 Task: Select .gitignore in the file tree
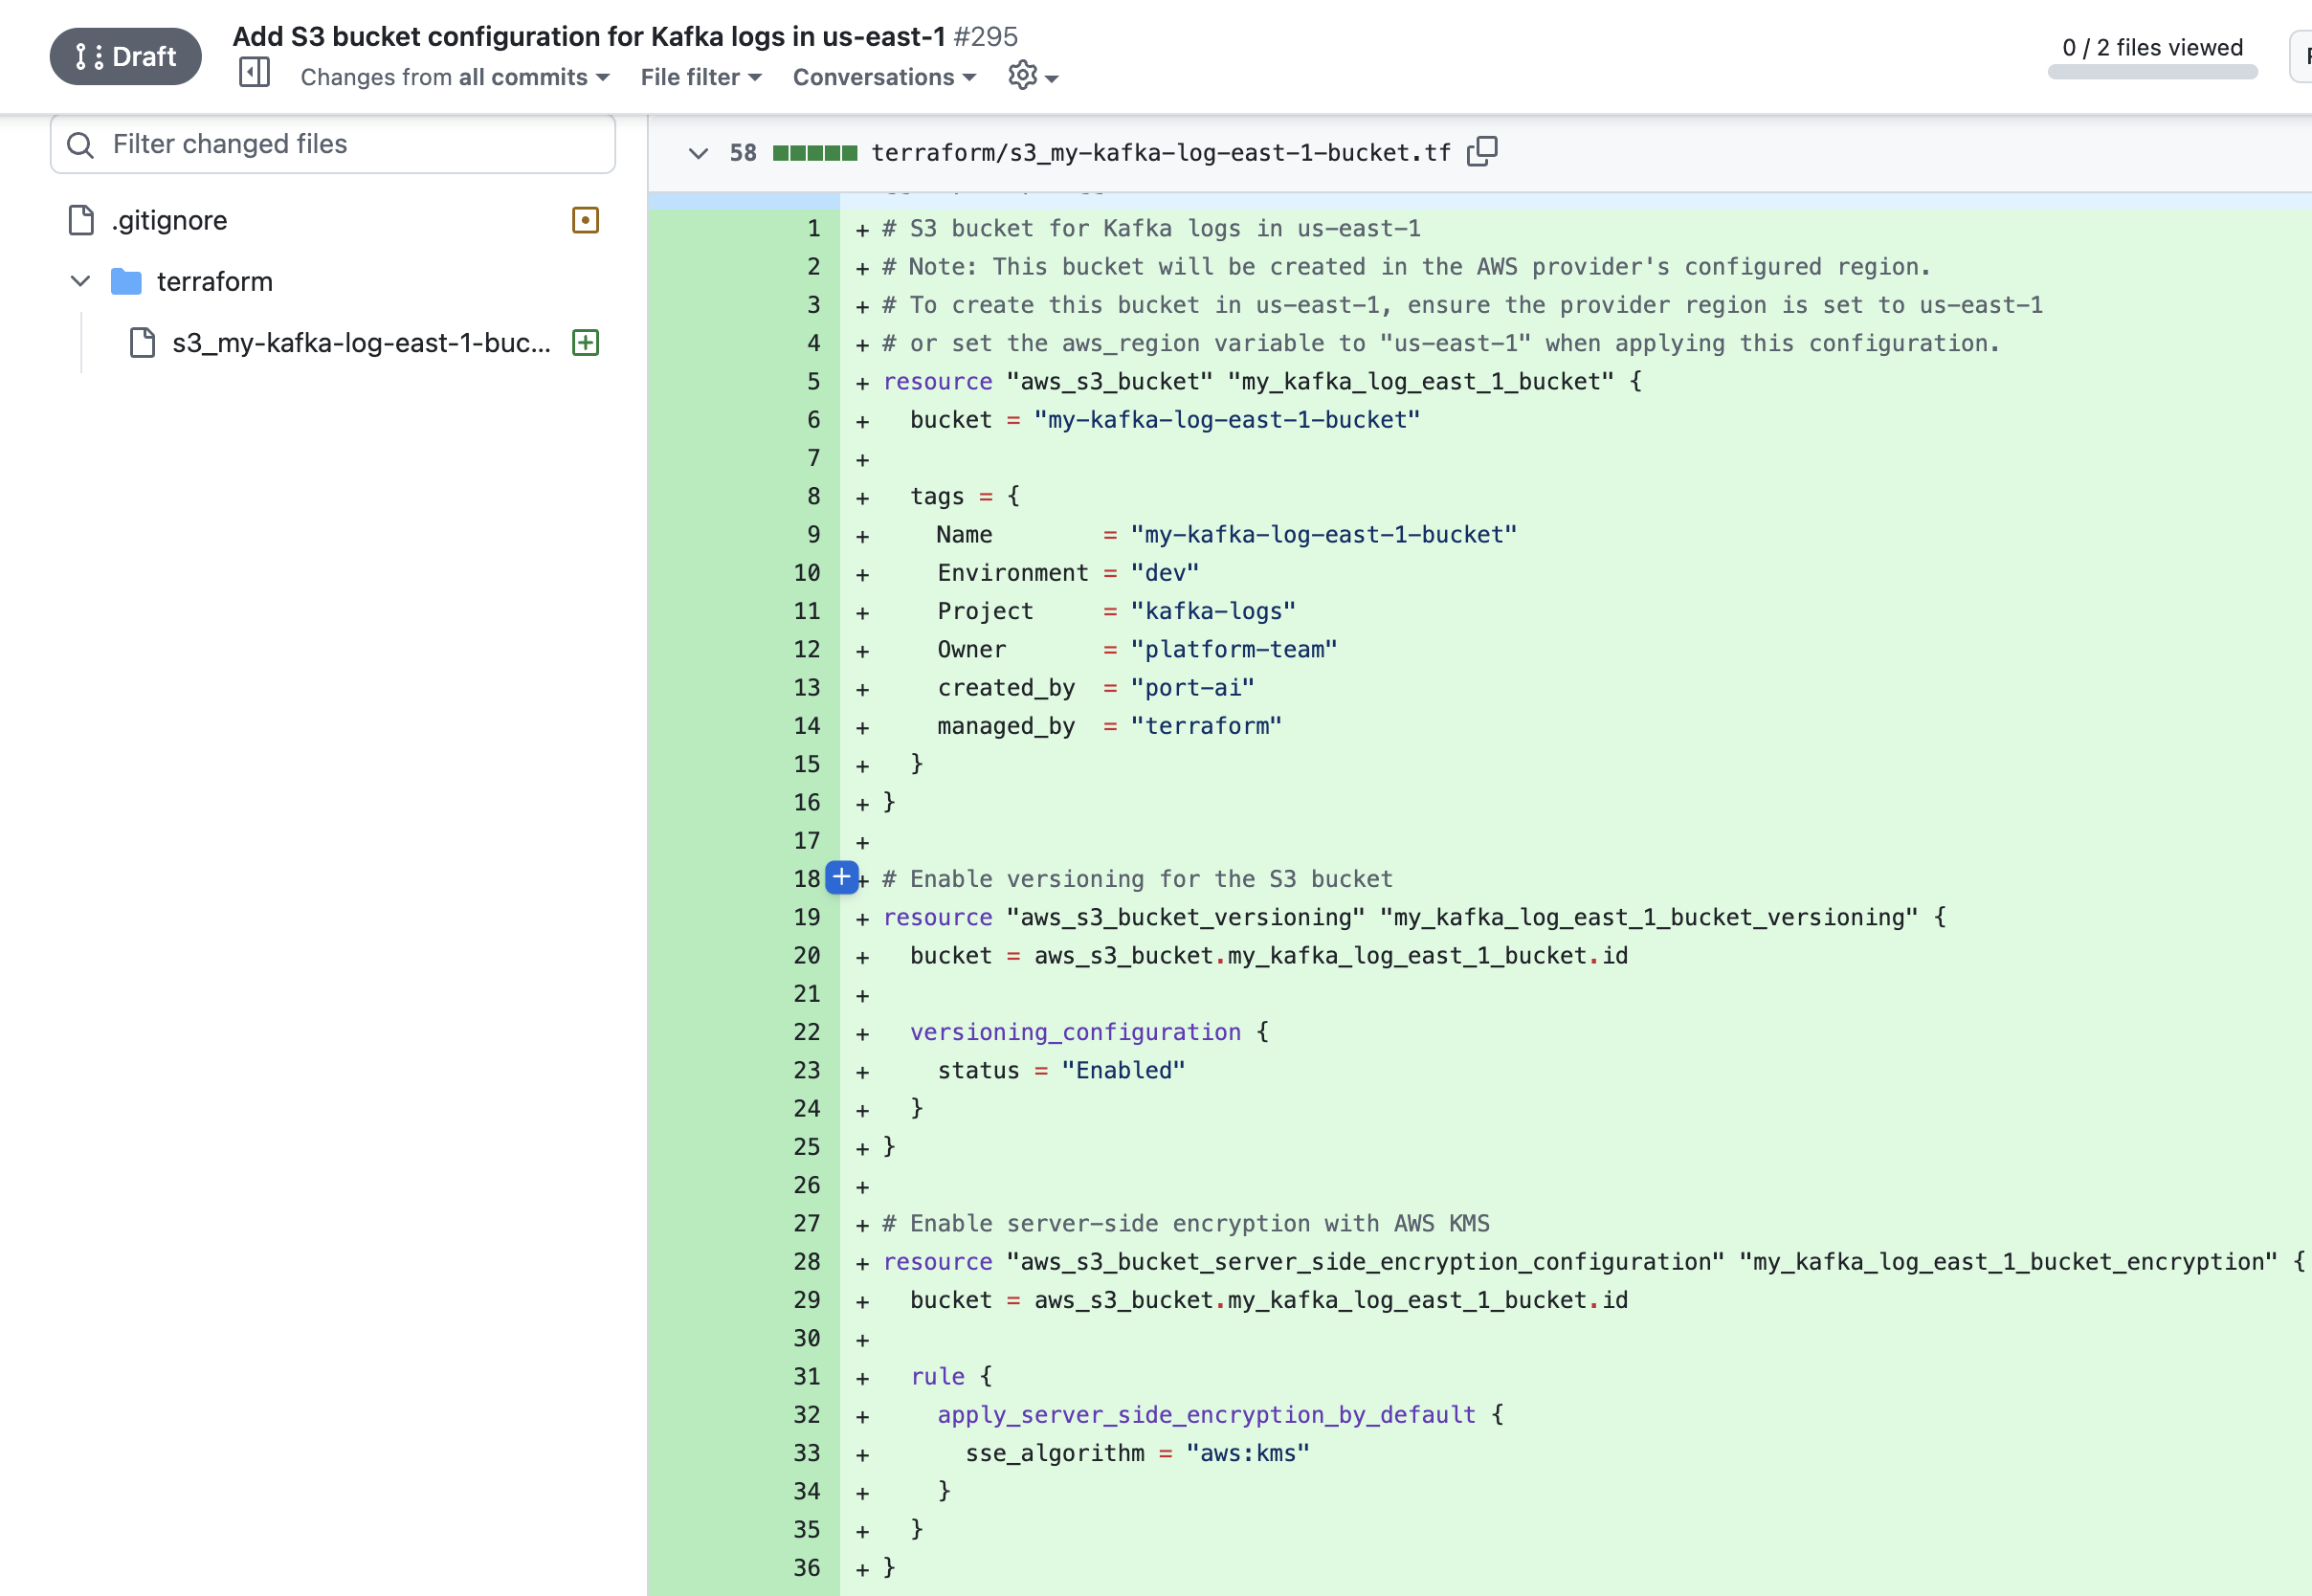pos(170,220)
